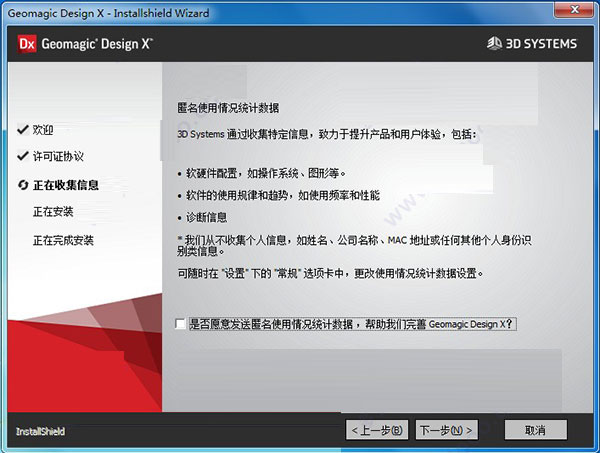
Task: Cancel installation with the 取消 button
Action: (x=536, y=430)
